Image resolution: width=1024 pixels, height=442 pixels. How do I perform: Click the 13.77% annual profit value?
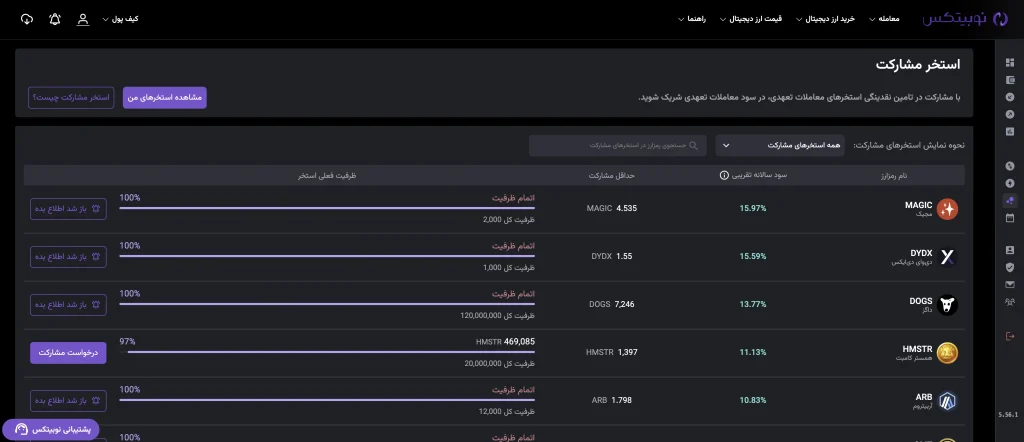753,304
